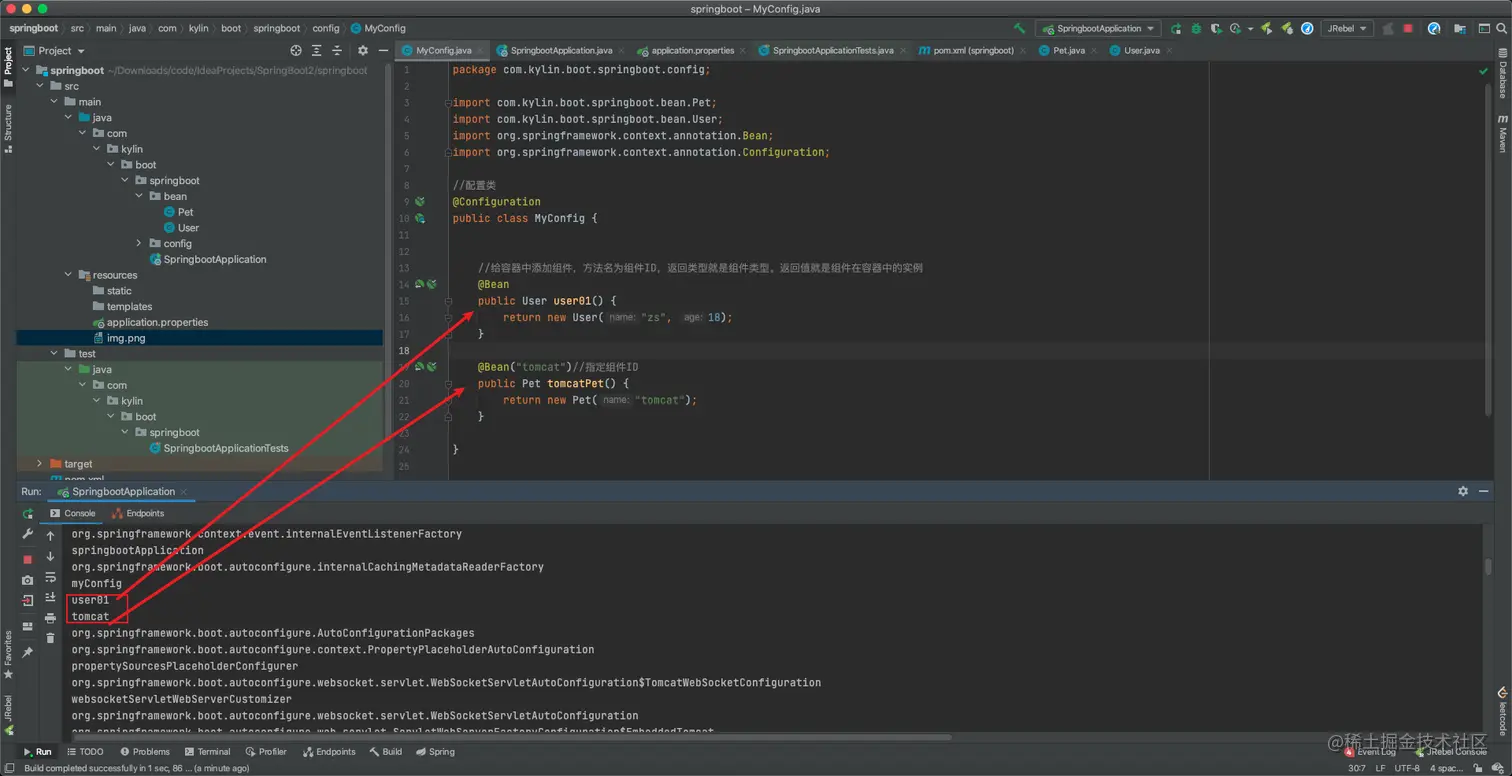Click the Run with JRebel rocket icon
The height and width of the screenshot is (776, 1512).
[1266, 29]
